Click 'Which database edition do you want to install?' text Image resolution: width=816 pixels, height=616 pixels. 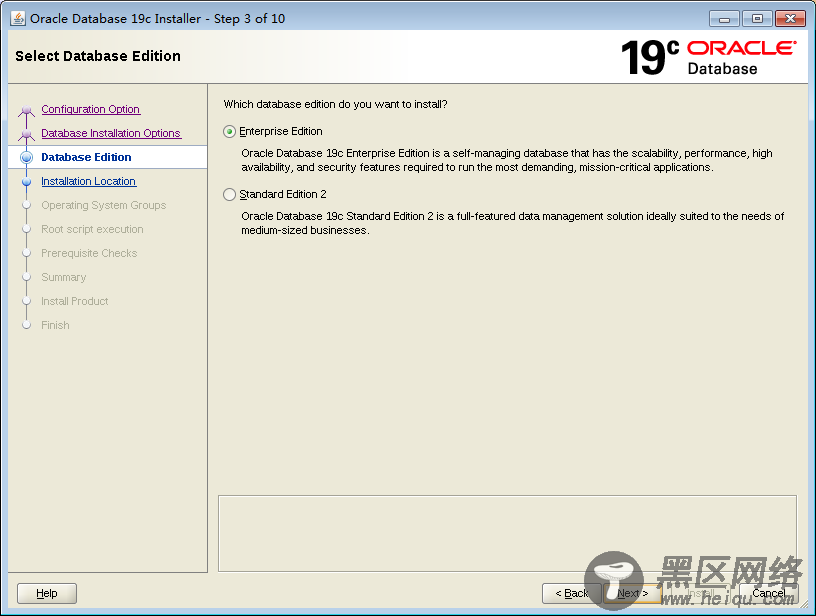tap(336, 104)
